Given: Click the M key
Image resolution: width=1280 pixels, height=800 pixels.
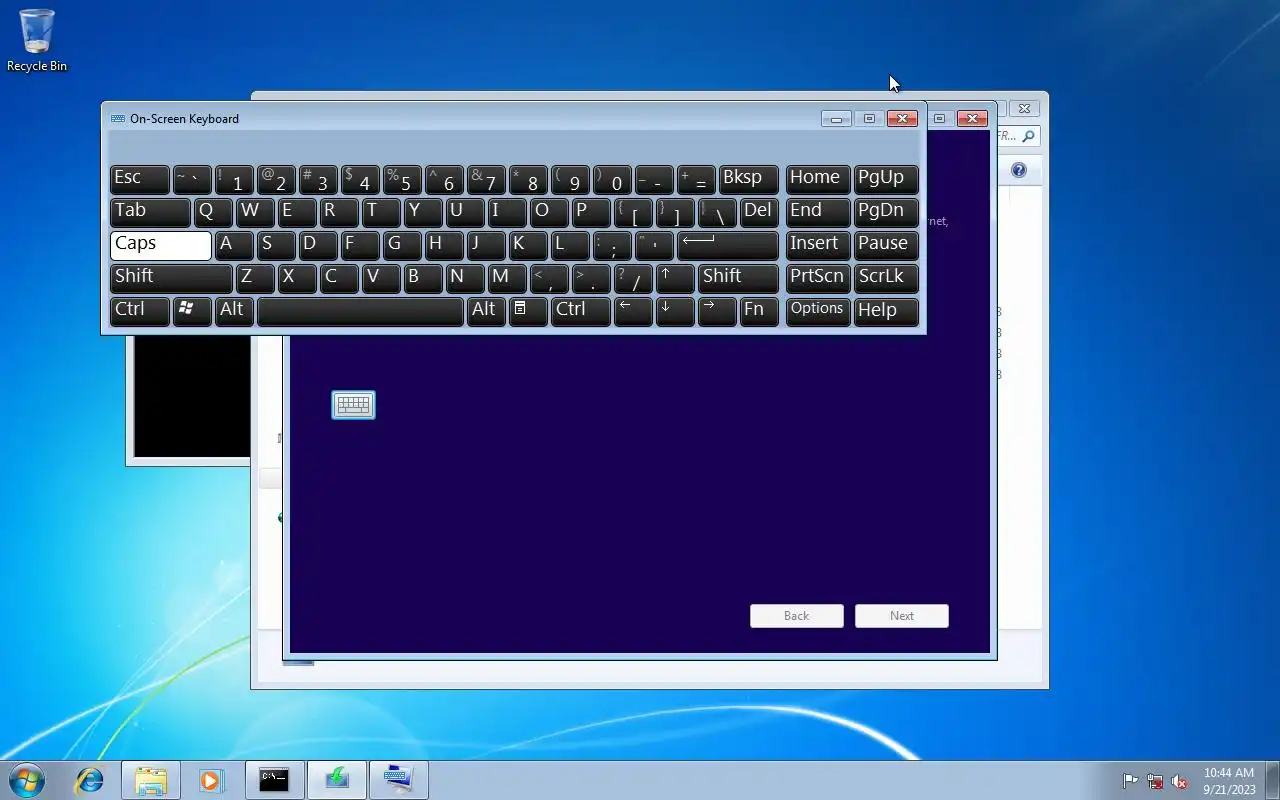Looking at the screenshot, I should pyautogui.click(x=507, y=278).
